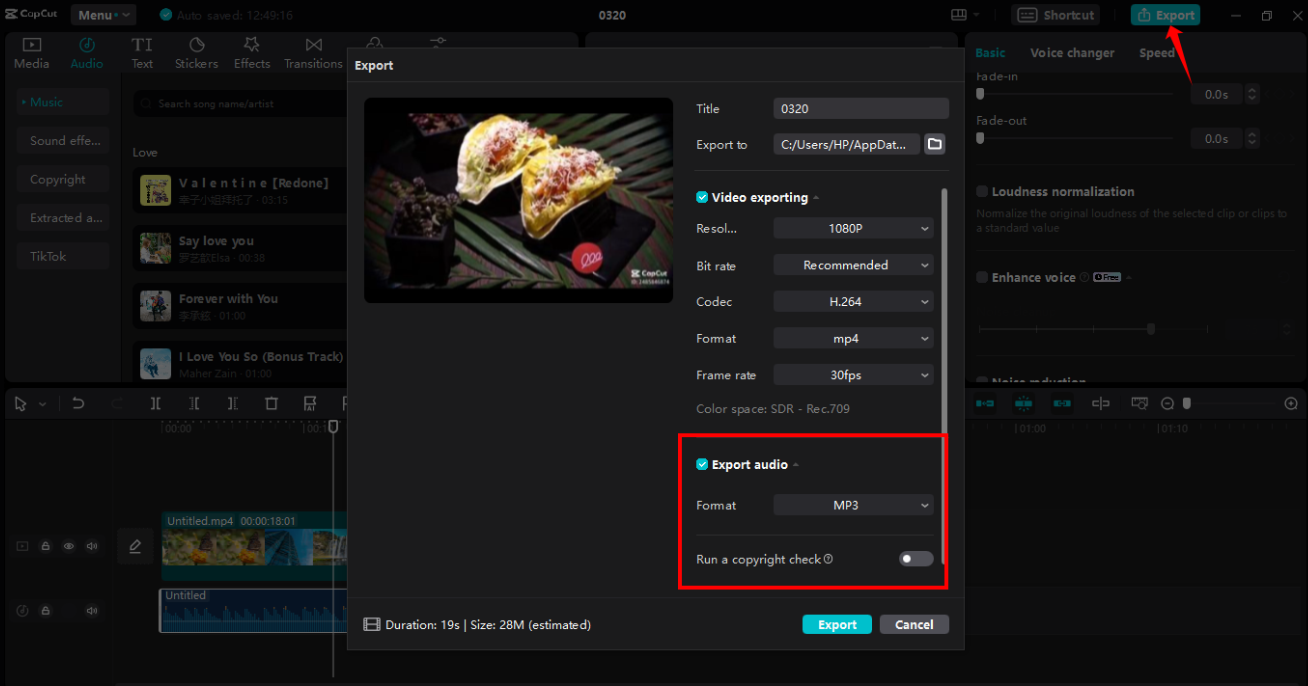The width and height of the screenshot is (1308, 686).
Task: Select the song Forever with You
Action: [240, 306]
